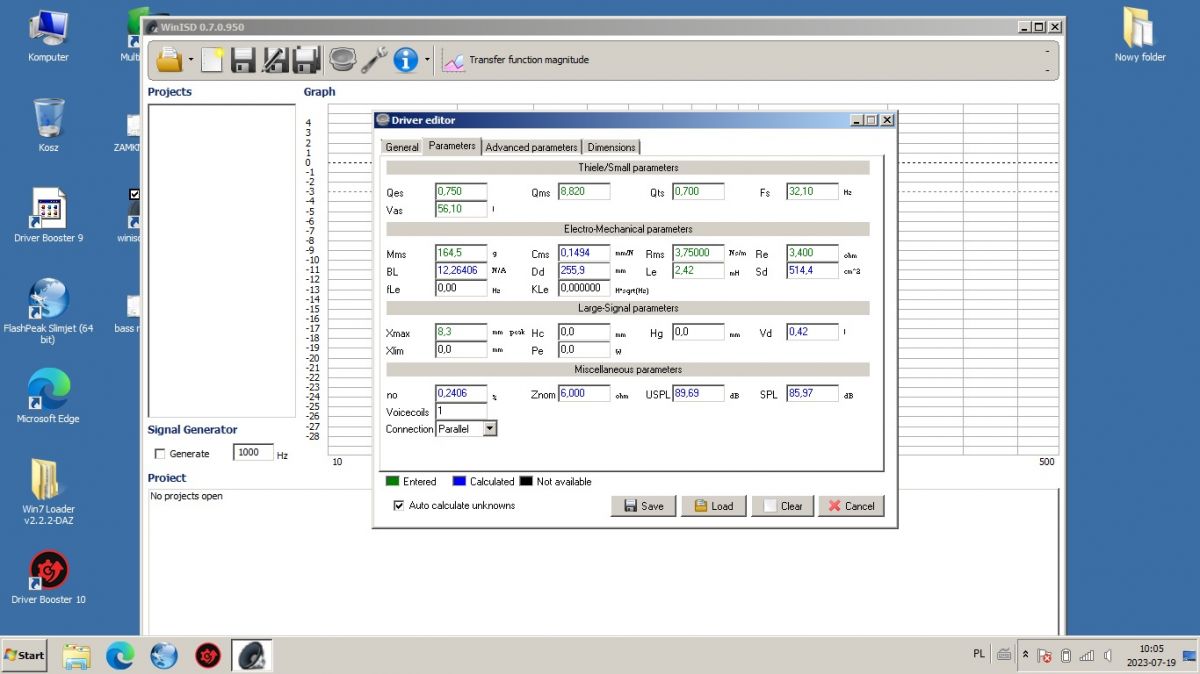Click the Re resistance field
The height and width of the screenshot is (674, 1200).
pyautogui.click(x=812, y=253)
